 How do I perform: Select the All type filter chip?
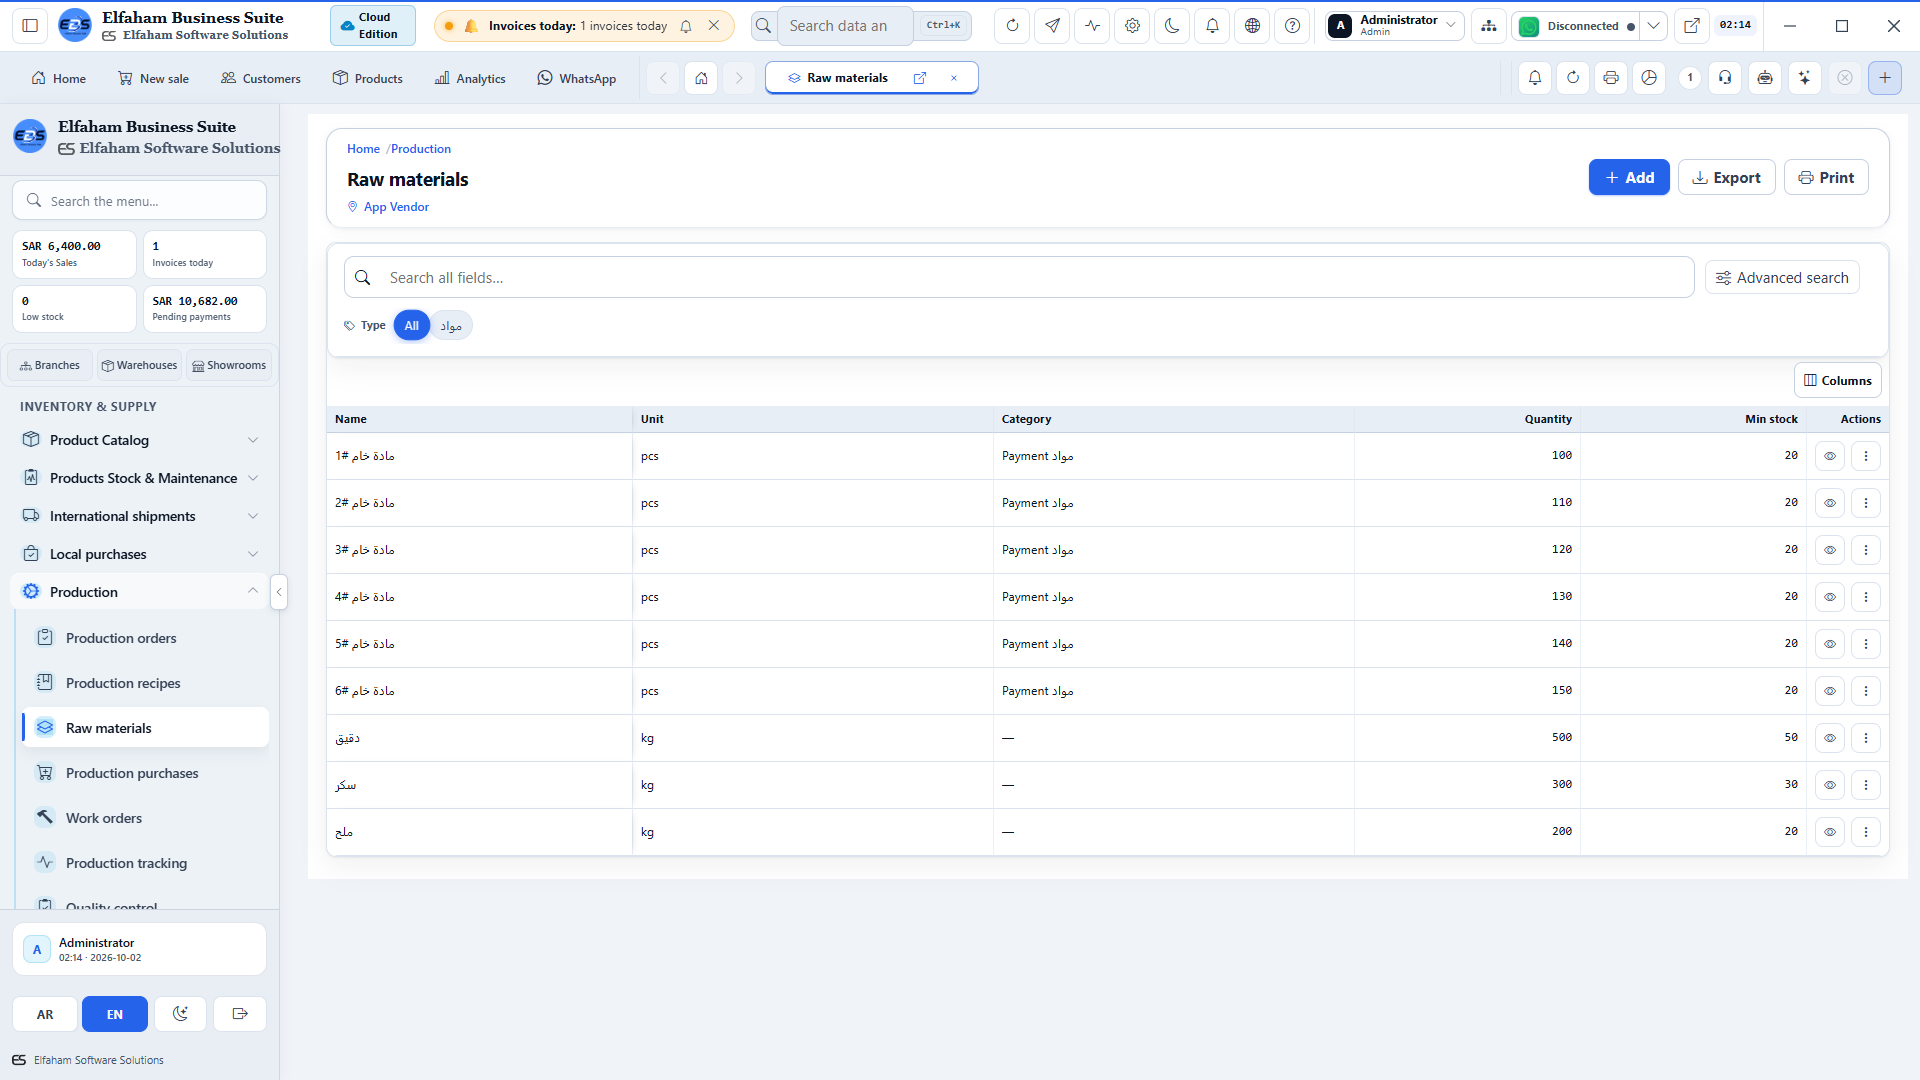(411, 326)
